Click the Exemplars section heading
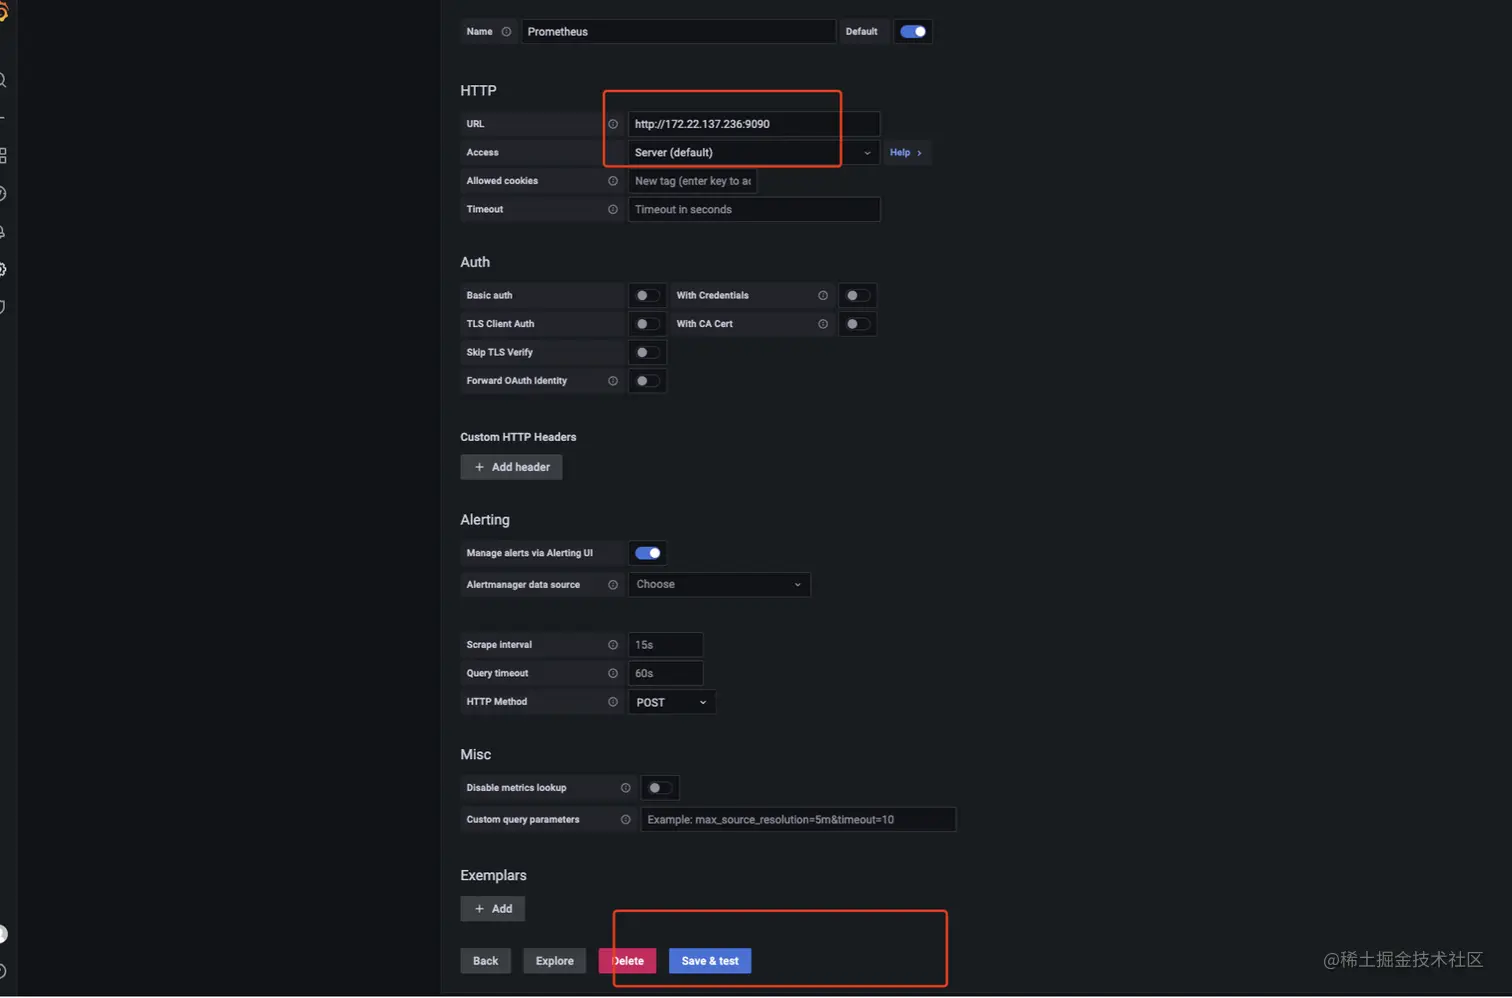This screenshot has width=1512, height=998. [x=493, y=875]
